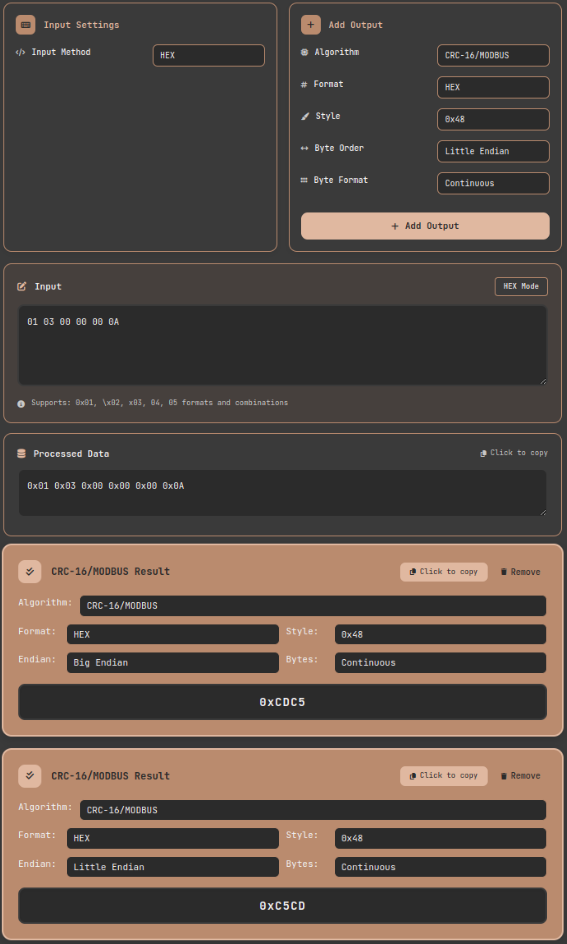Click the HEX Mode badge

click(521, 287)
